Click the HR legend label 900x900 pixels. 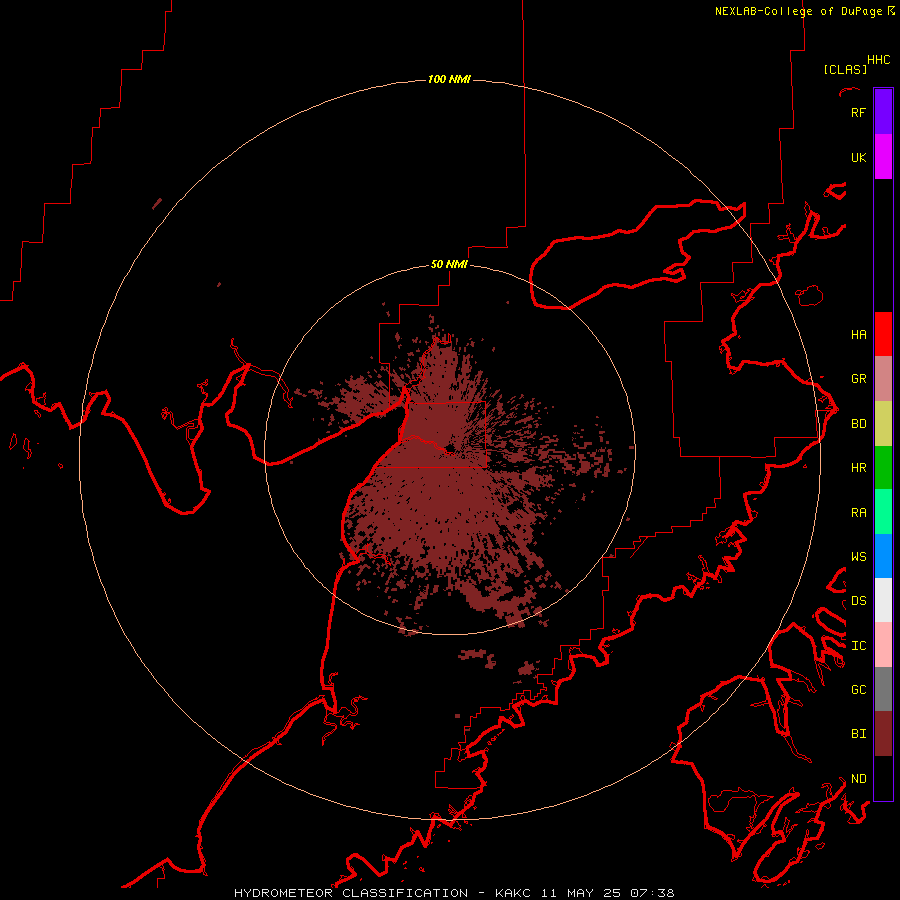tap(858, 468)
